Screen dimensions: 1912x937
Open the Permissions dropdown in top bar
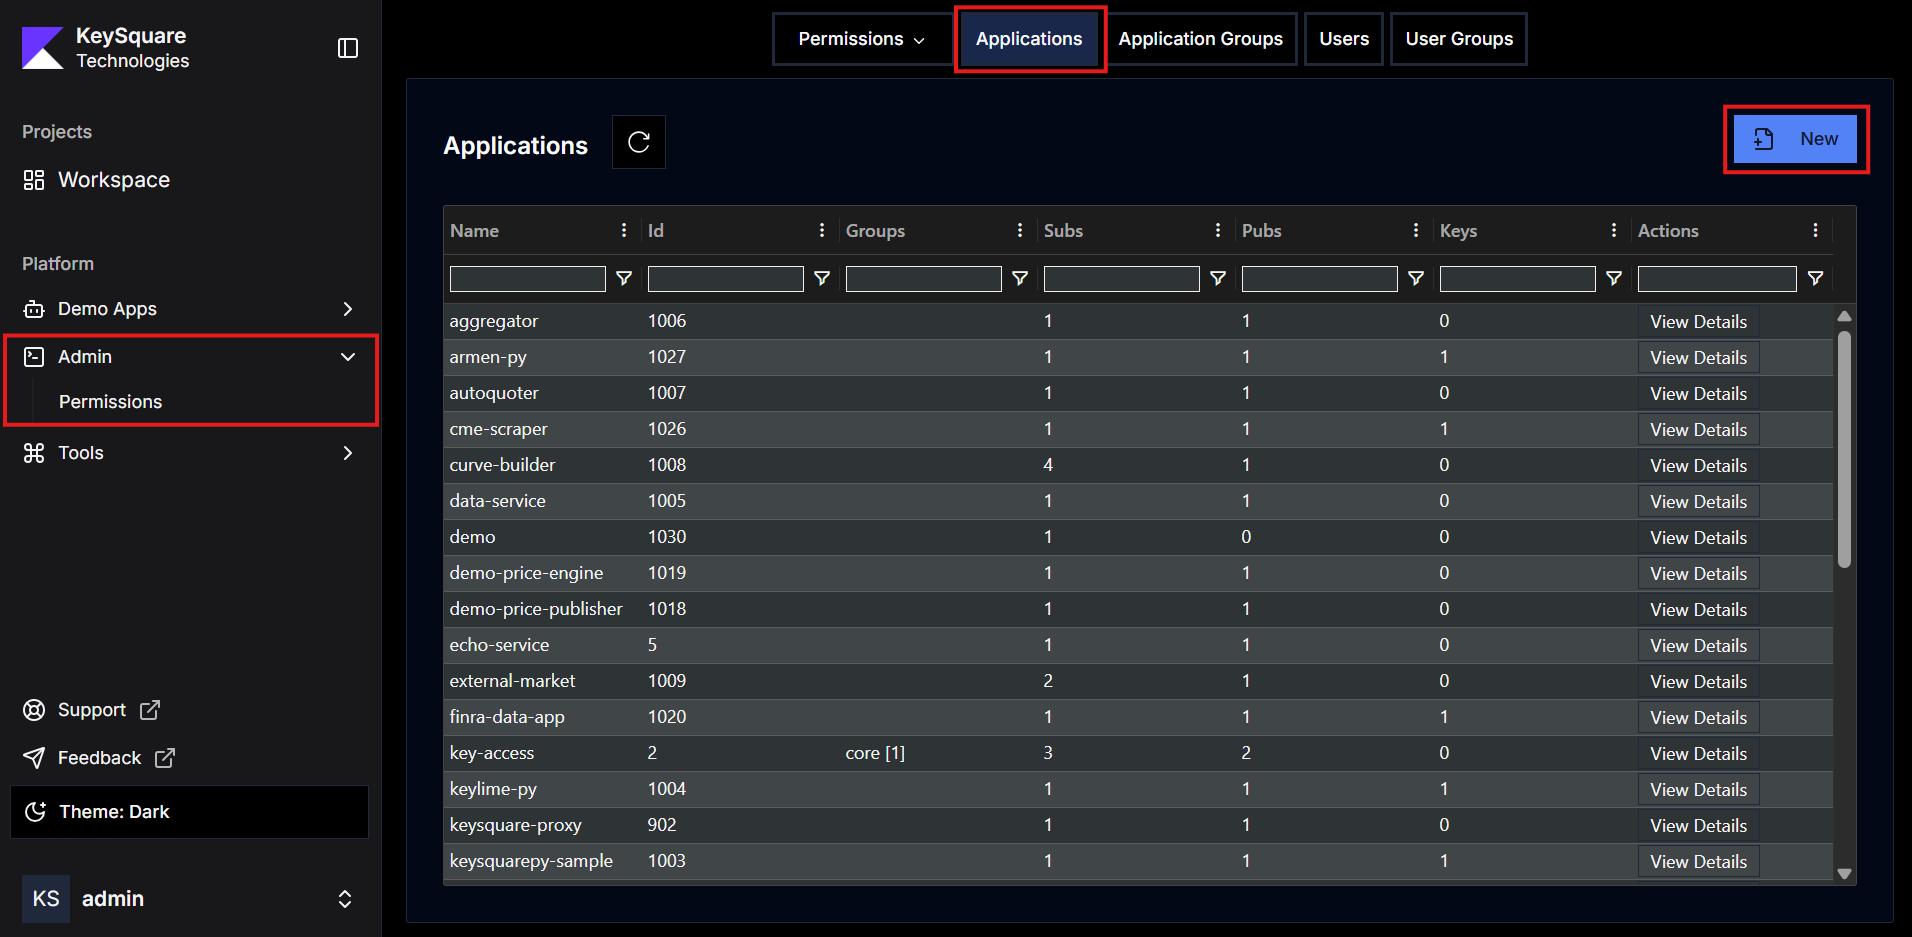[x=861, y=39]
